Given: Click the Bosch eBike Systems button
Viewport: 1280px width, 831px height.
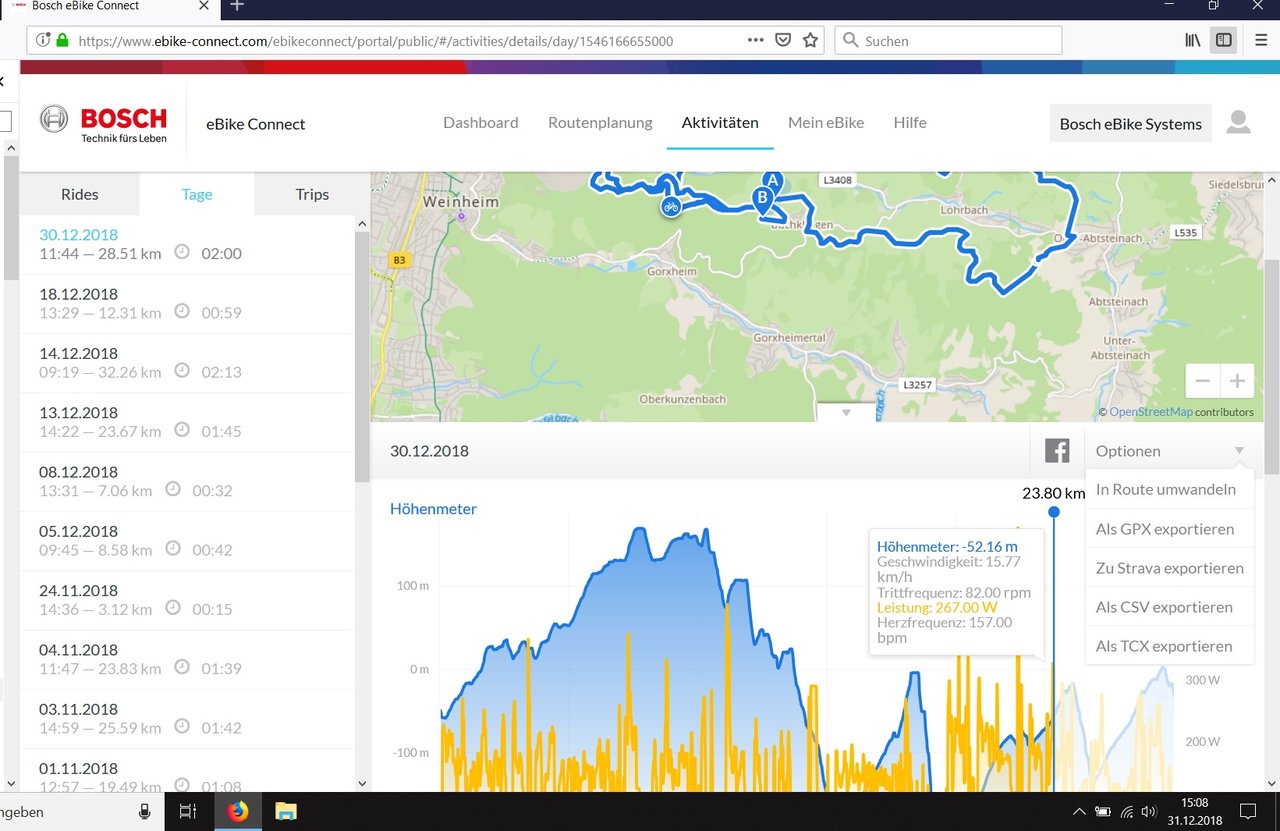Looking at the screenshot, I should click(1130, 124).
